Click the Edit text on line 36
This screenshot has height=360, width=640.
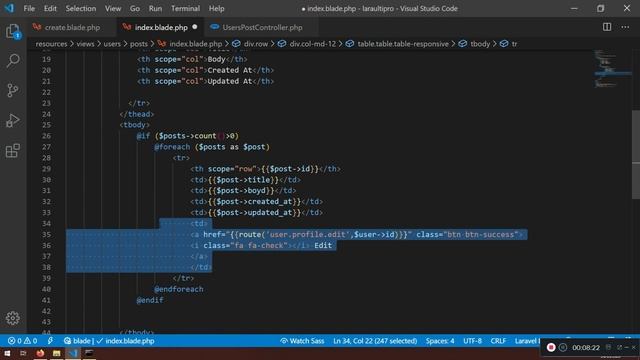click(x=323, y=245)
